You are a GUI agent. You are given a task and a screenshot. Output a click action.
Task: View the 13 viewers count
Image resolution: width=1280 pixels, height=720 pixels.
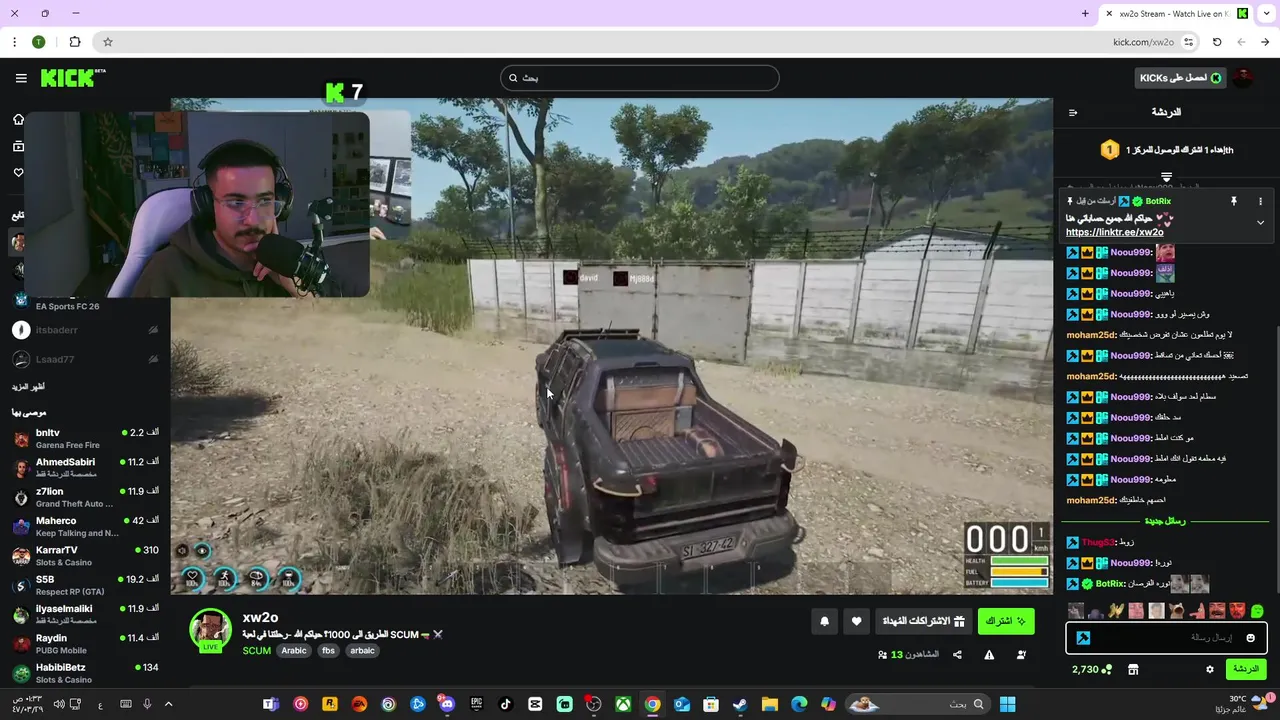pos(908,655)
